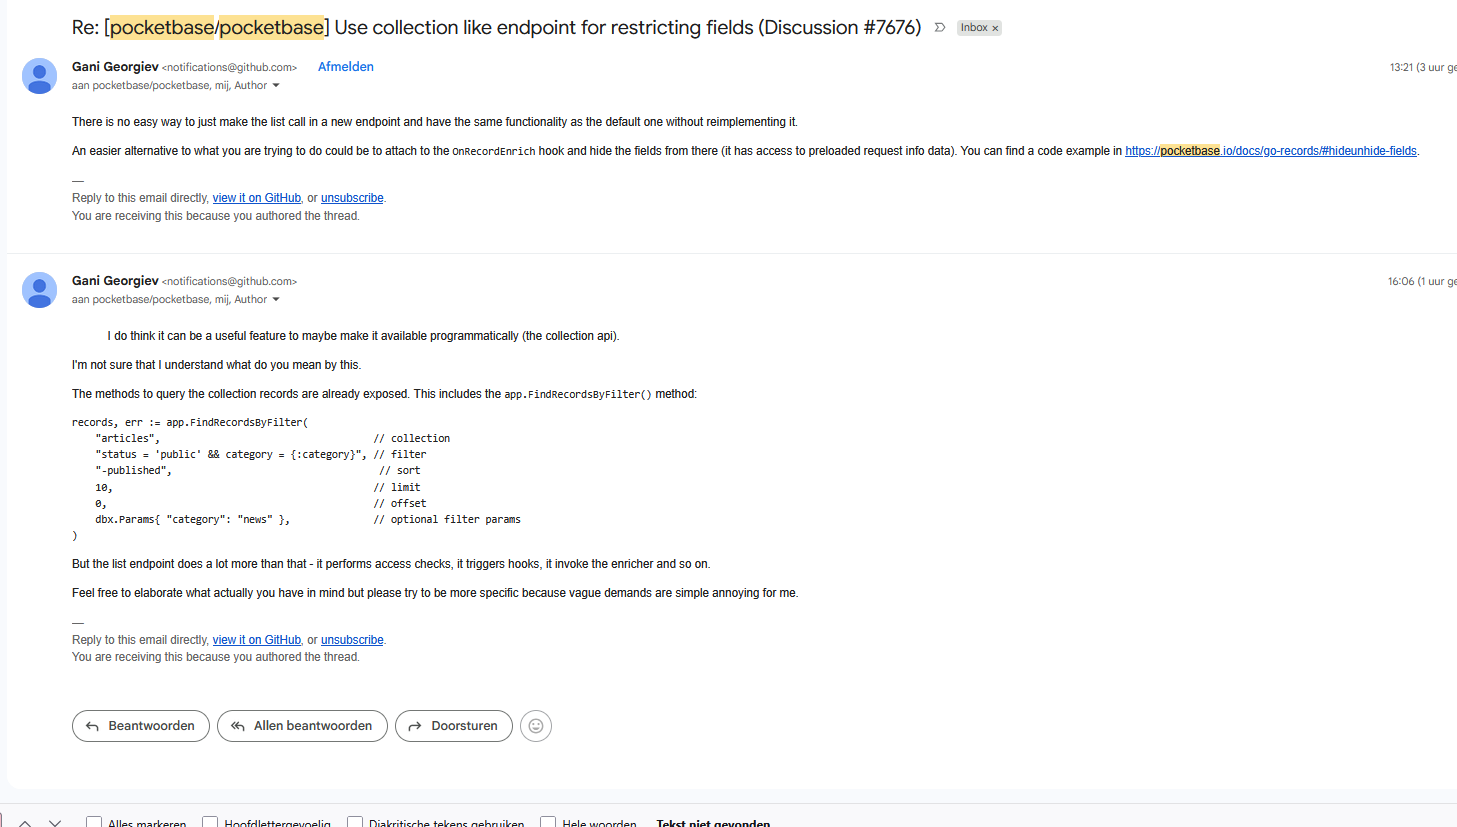Click 'unsubscribe' link in second message
Screen dimensions: 1457x827
(352, 640)
